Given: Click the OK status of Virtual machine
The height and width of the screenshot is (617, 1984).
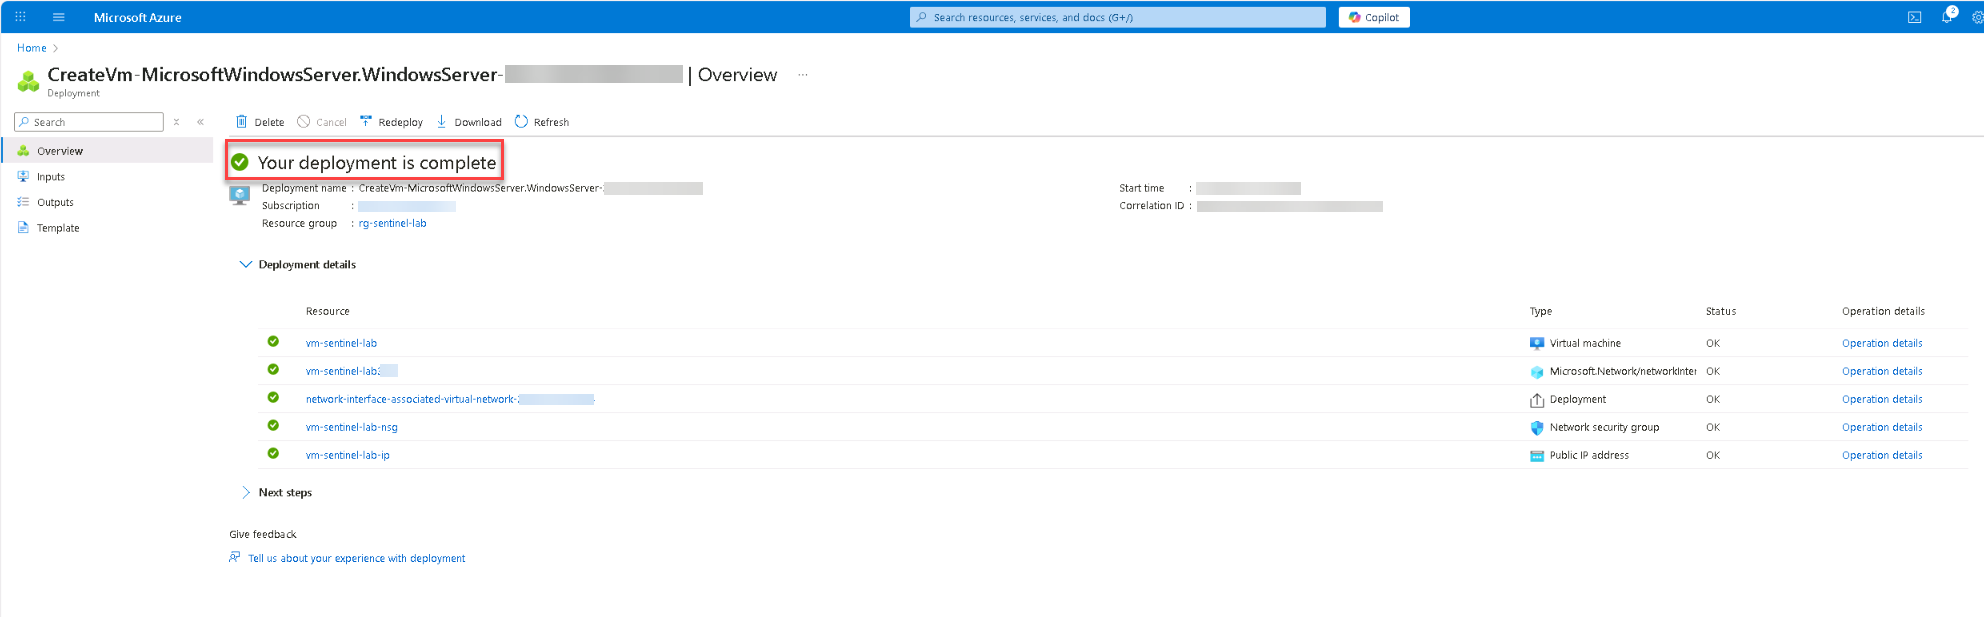Looking at the screenshot, I should 1713,344.
